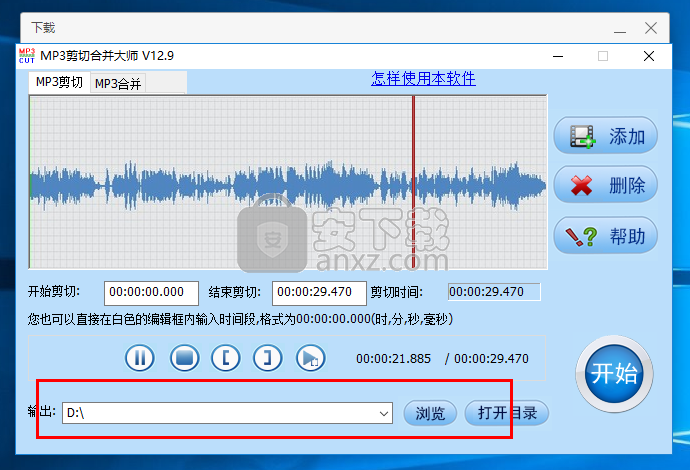This screenshot has height=470, width=690.
Task: Click total duration text 00:00:29.470 in player
Action: [x=492, y=359]
